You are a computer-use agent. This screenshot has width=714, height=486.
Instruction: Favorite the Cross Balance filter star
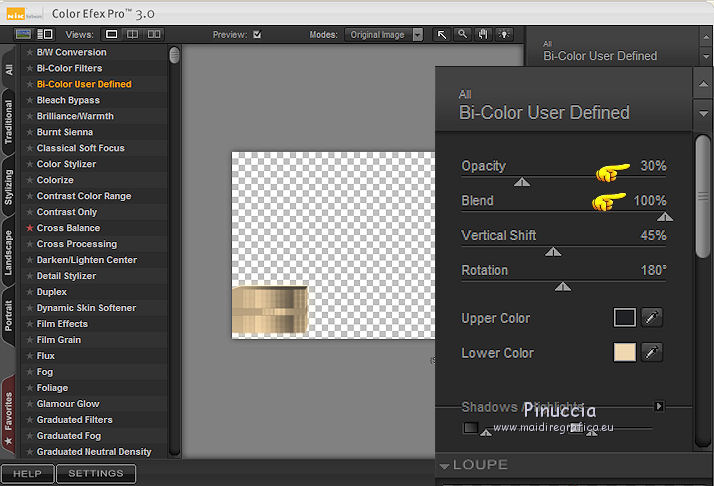pos(30,228)
